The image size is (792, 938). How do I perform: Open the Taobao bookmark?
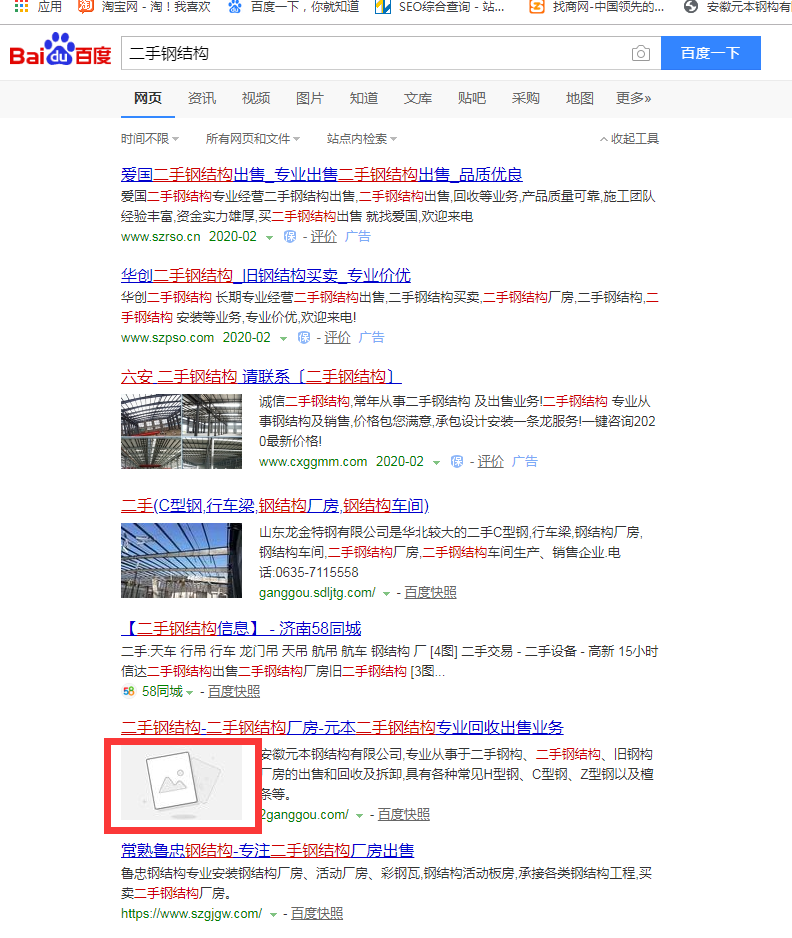click(144, 7)
